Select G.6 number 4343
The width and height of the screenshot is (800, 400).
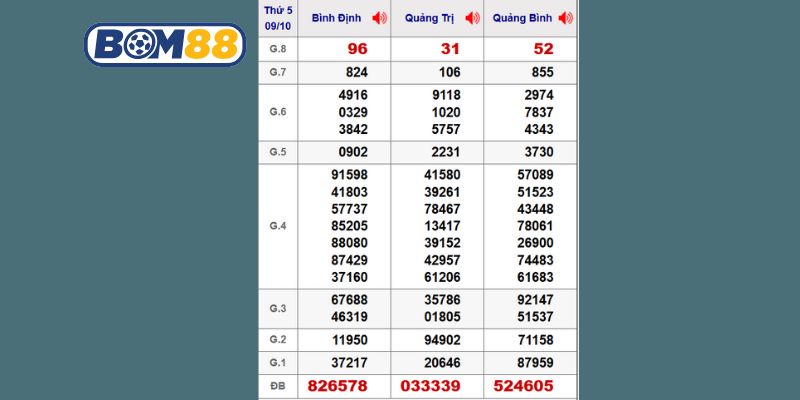click(539, 130)
